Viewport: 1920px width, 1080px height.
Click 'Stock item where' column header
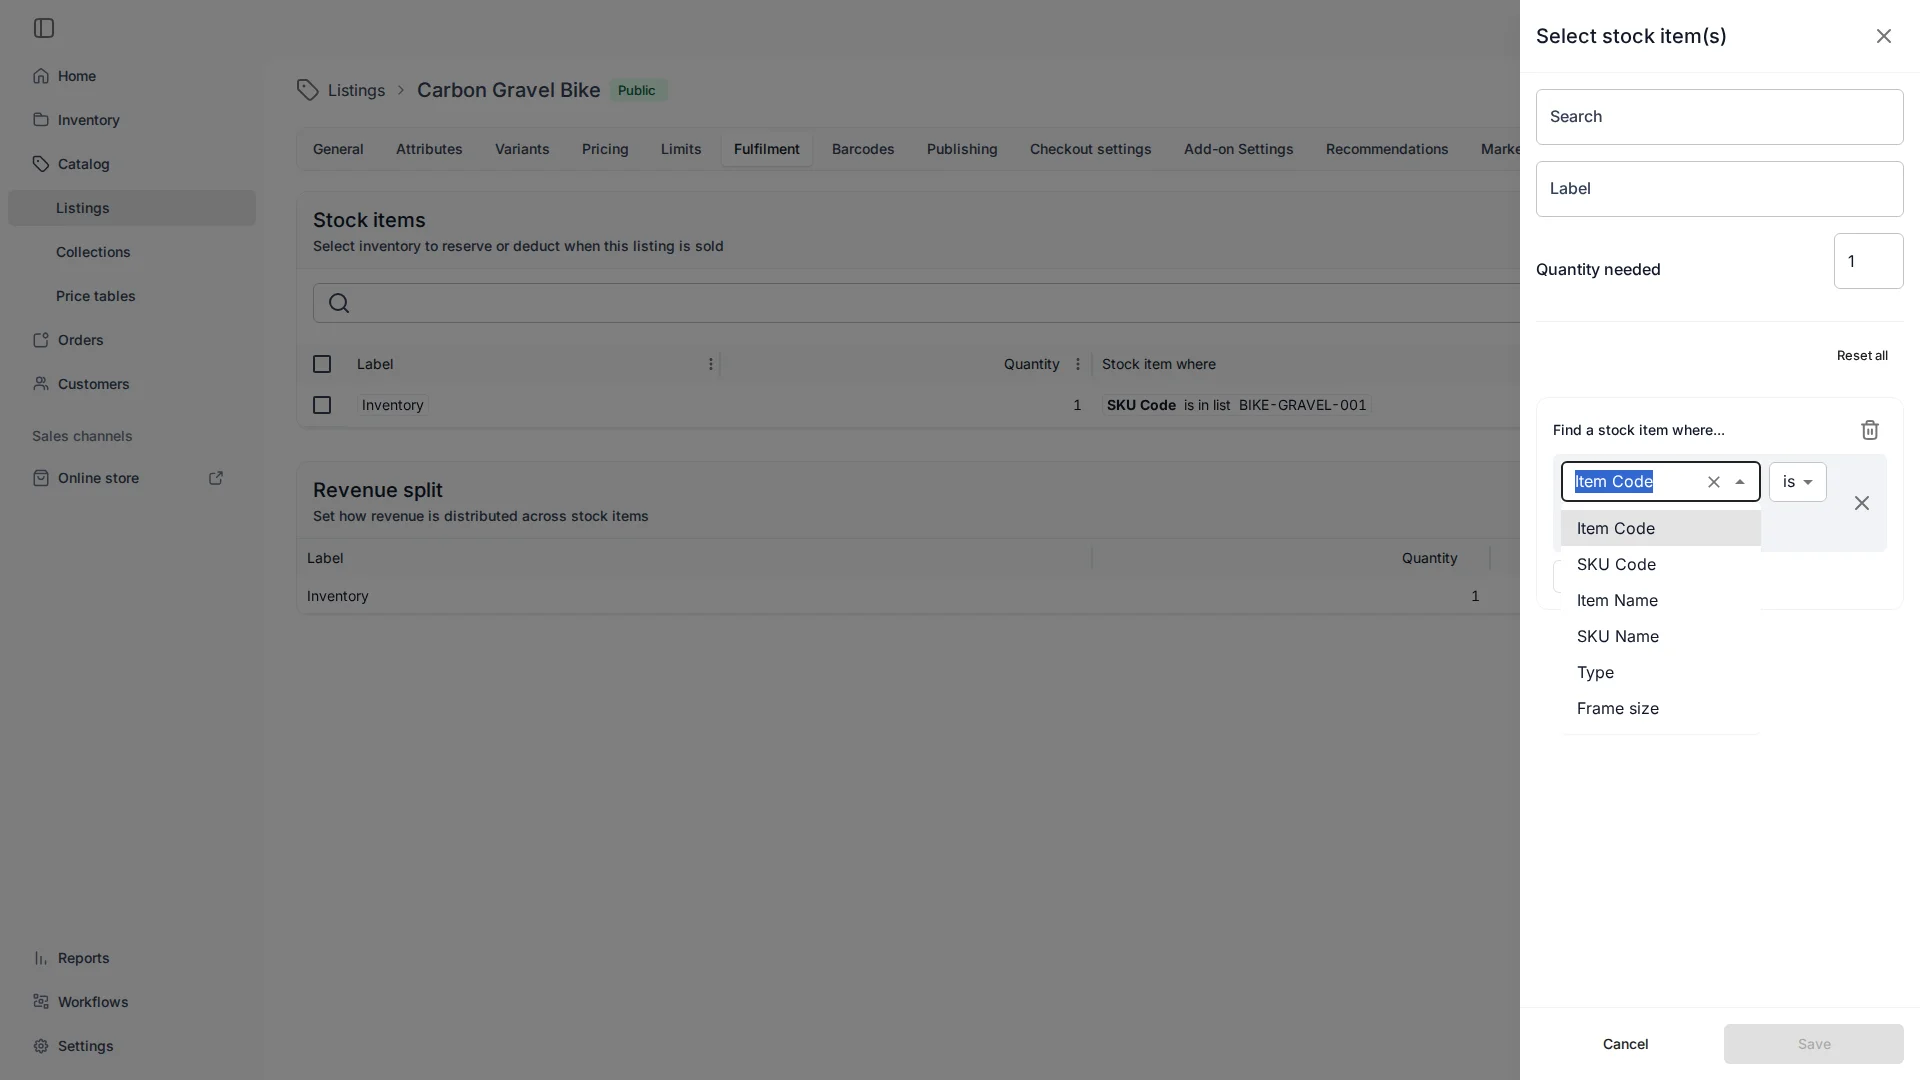coord(1159,364)
